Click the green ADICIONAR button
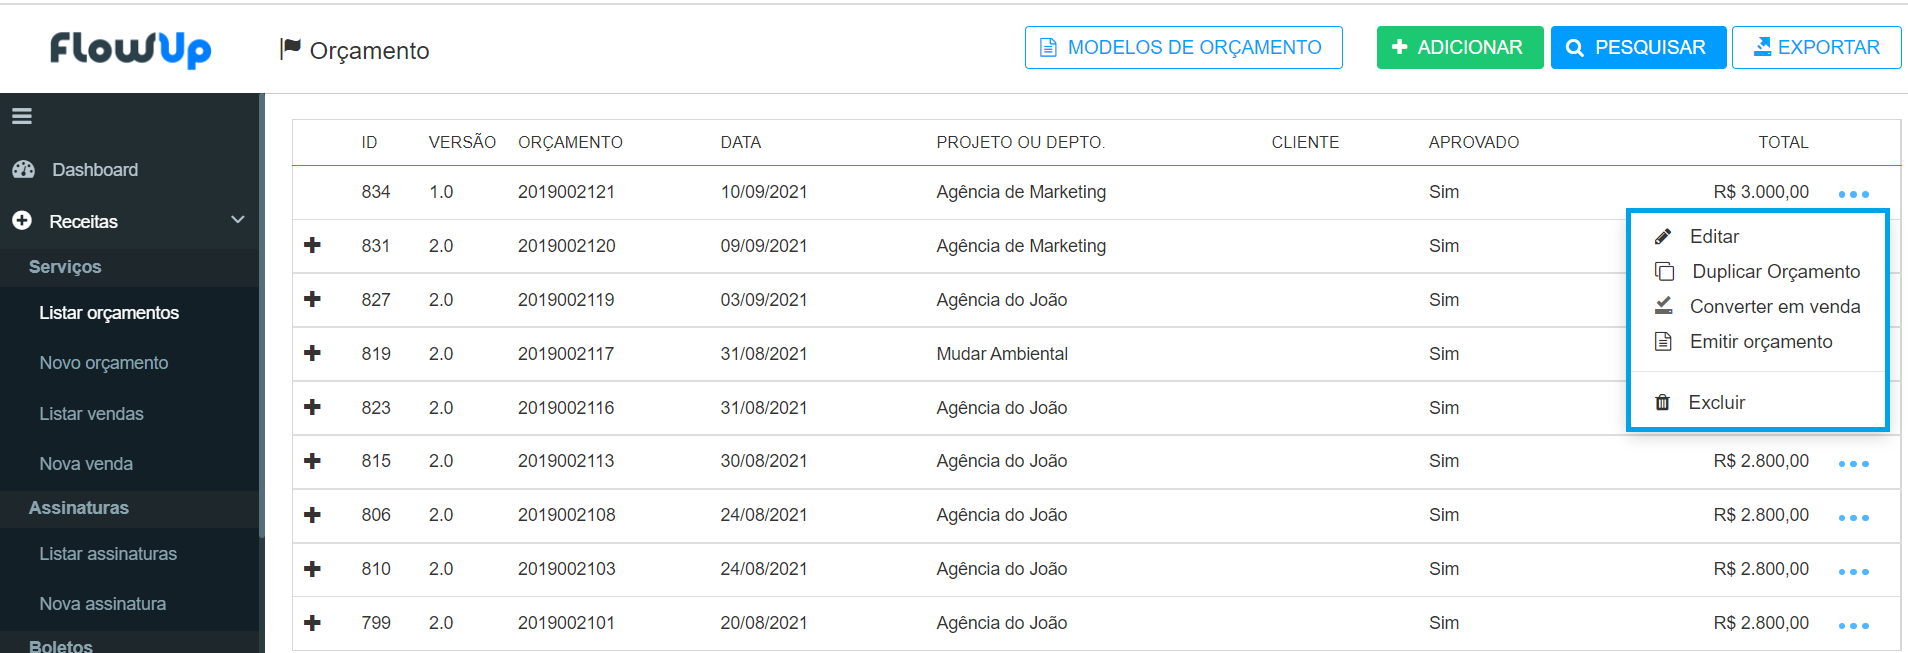 (1460, 47)
